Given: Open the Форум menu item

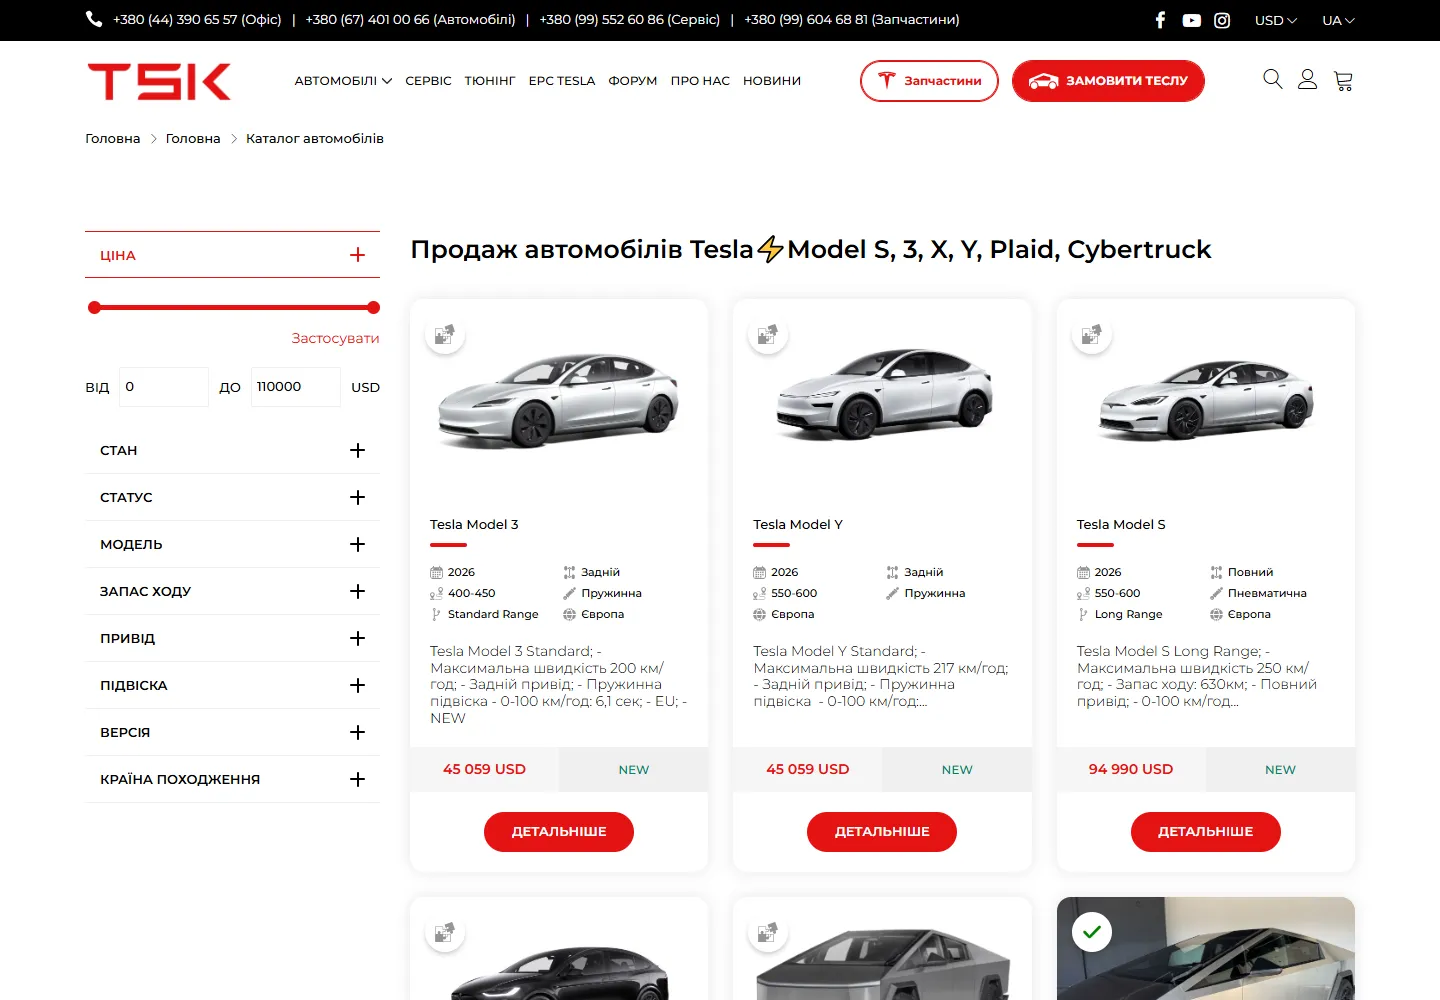Looking at the screenshot, I should pos(633,81).
